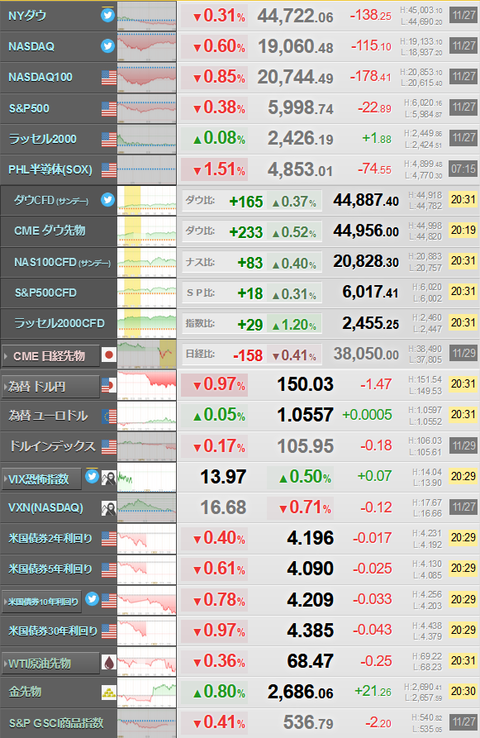Open the NAS100CFD(サンデー) link
Screen dimensions: 480x738
pyautogui.click(x=62, y=262)
